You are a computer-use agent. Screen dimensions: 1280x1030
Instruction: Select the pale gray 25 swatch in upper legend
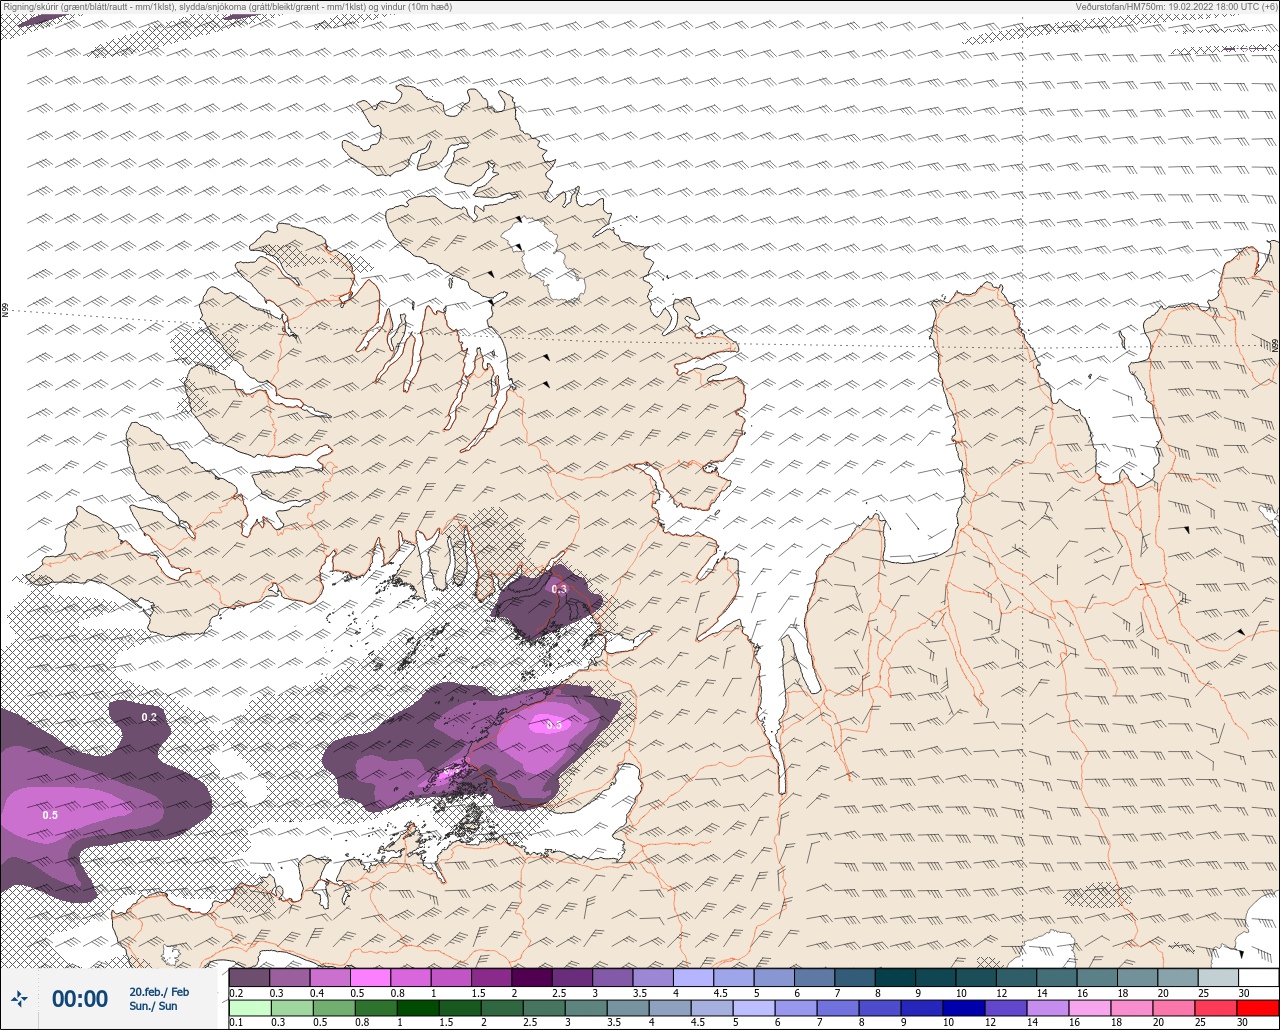coord(1217,977)
